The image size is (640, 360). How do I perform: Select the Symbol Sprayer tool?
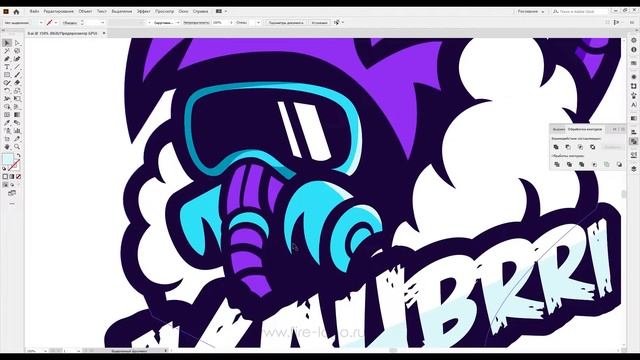click(7, 131)
